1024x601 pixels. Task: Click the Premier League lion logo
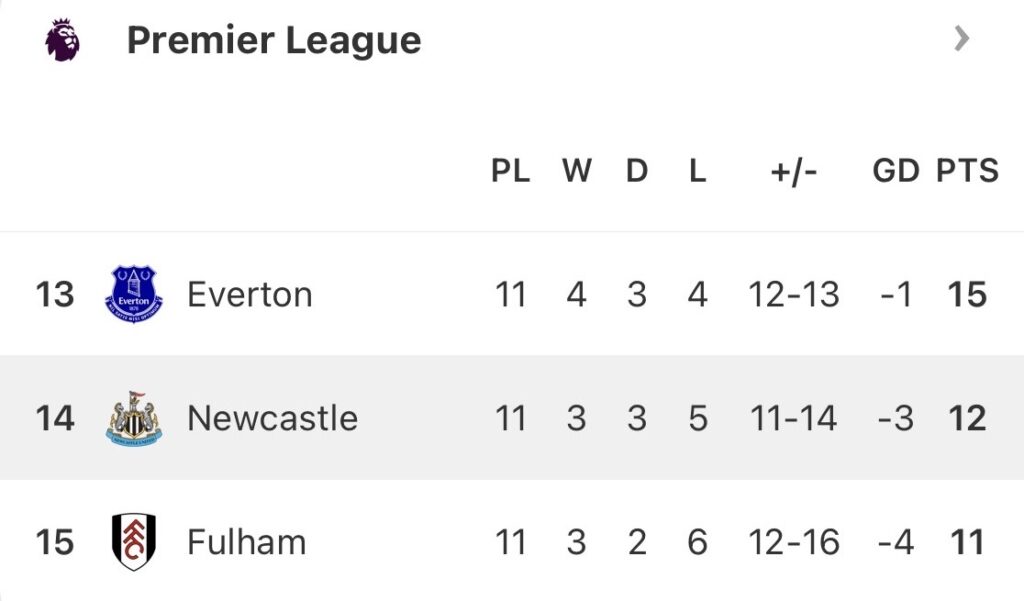pos(62,41)
